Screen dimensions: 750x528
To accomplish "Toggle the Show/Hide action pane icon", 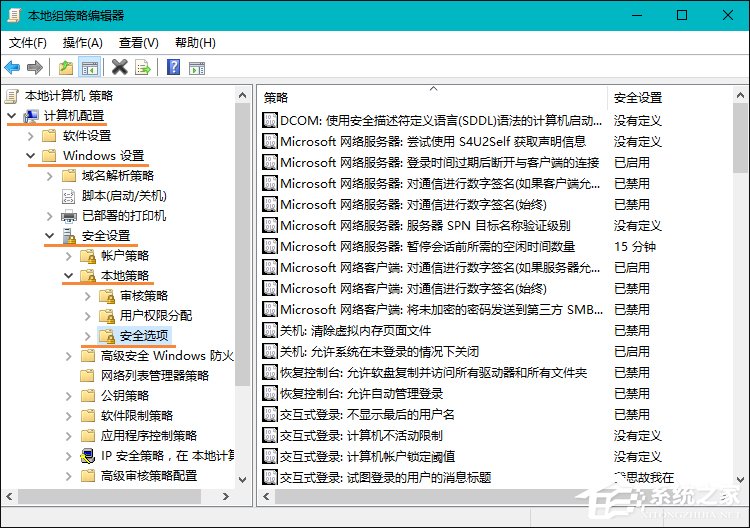I will point(196,68).
